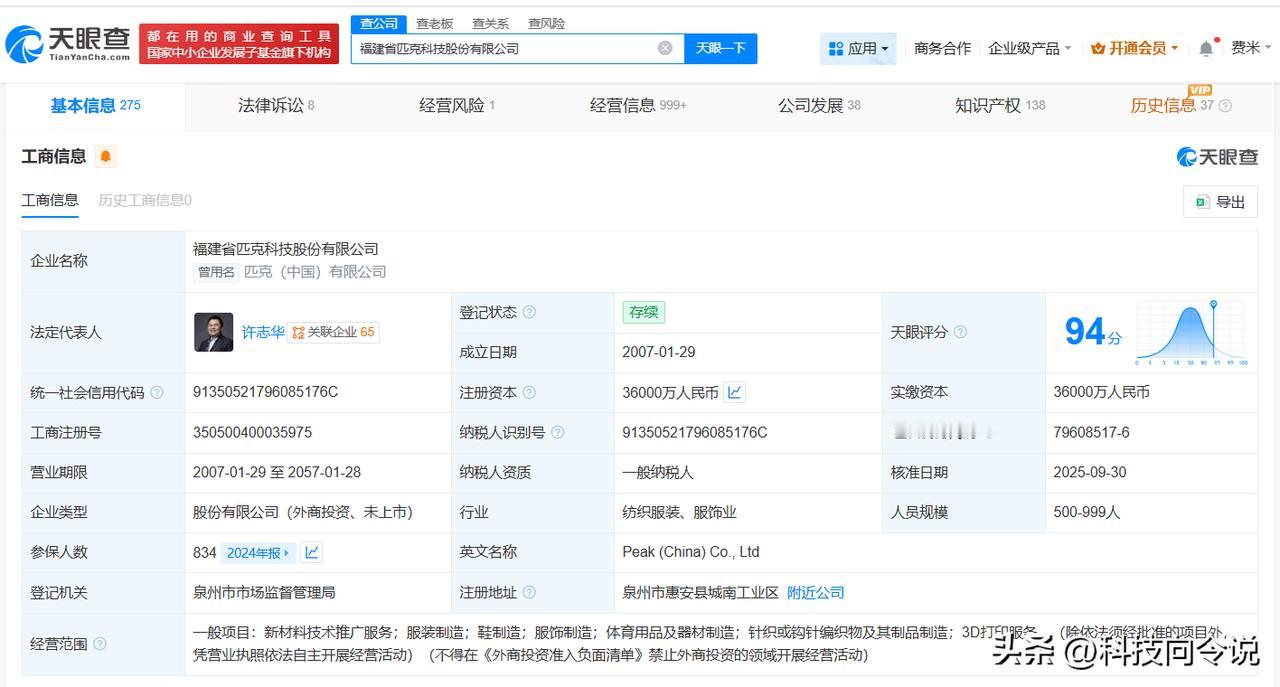The image size is (1280, 687).
Task: Open the 商务合作 link
Action: (942, 48)
